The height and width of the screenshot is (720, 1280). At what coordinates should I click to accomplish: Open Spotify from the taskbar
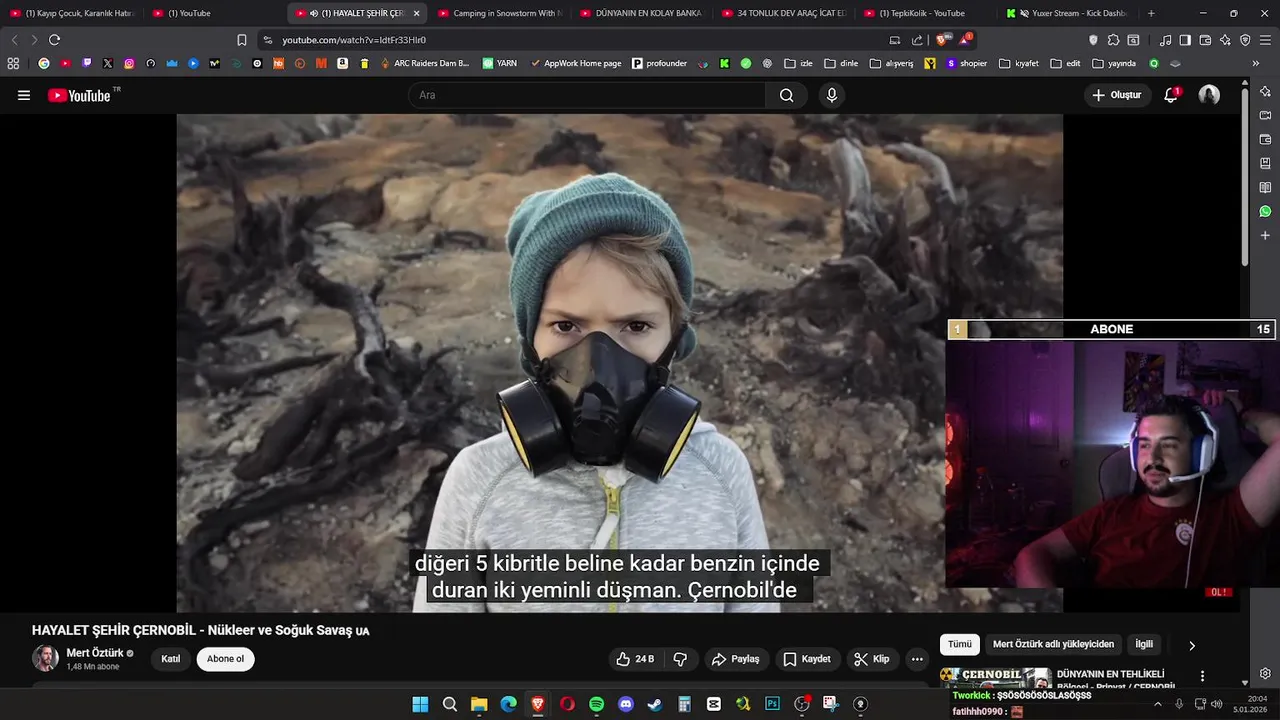[x=596, y=704]
